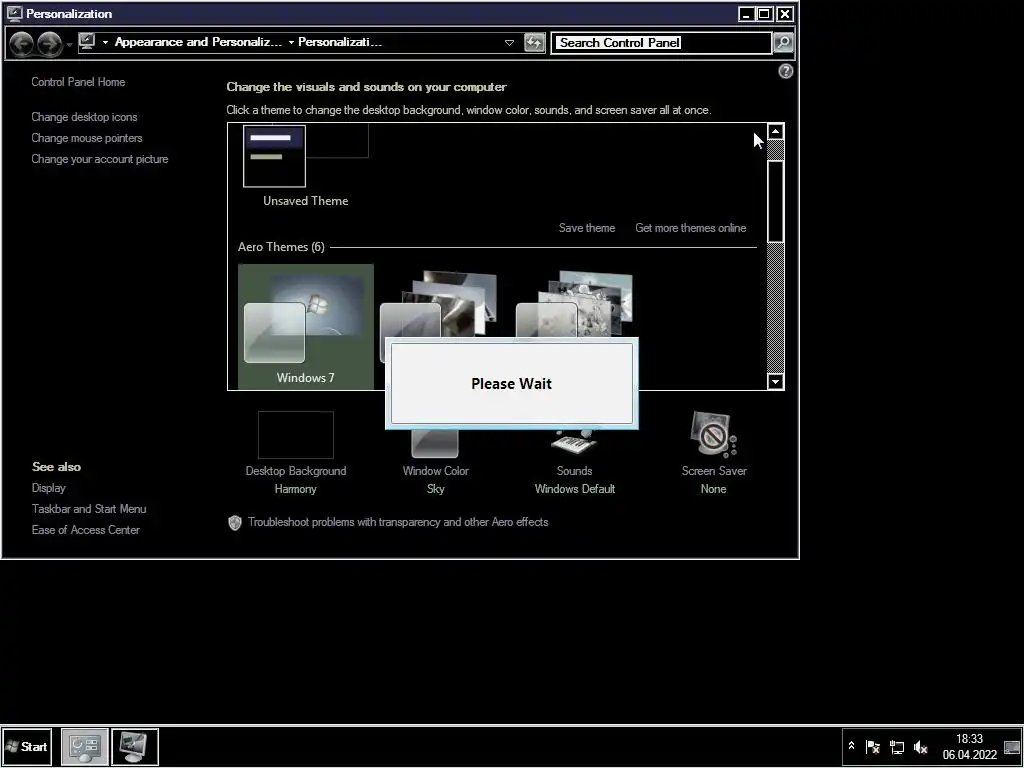This screenshot has width=1024, height=768.
Task: Click the shield icon beside Troubleshoot link
Action: (234, 522)
